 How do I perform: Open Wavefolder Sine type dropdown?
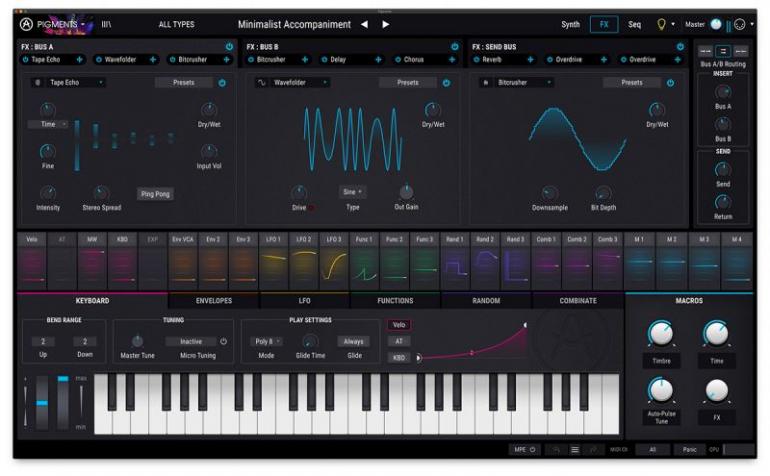tap(352, 192)
